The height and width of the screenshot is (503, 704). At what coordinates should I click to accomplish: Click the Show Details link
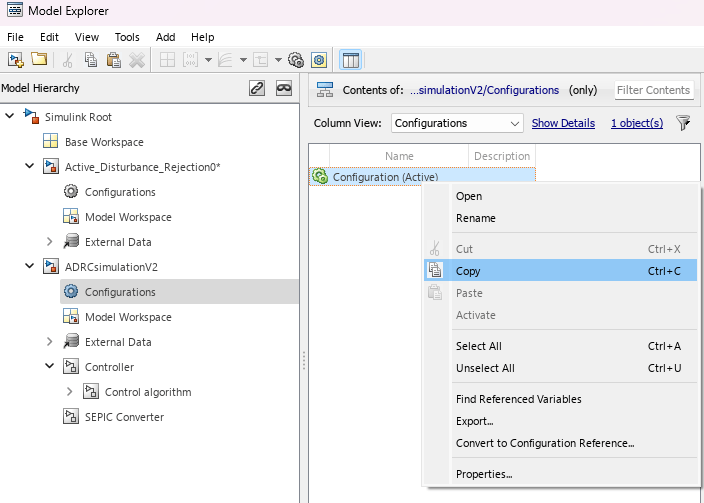point(563,123)
